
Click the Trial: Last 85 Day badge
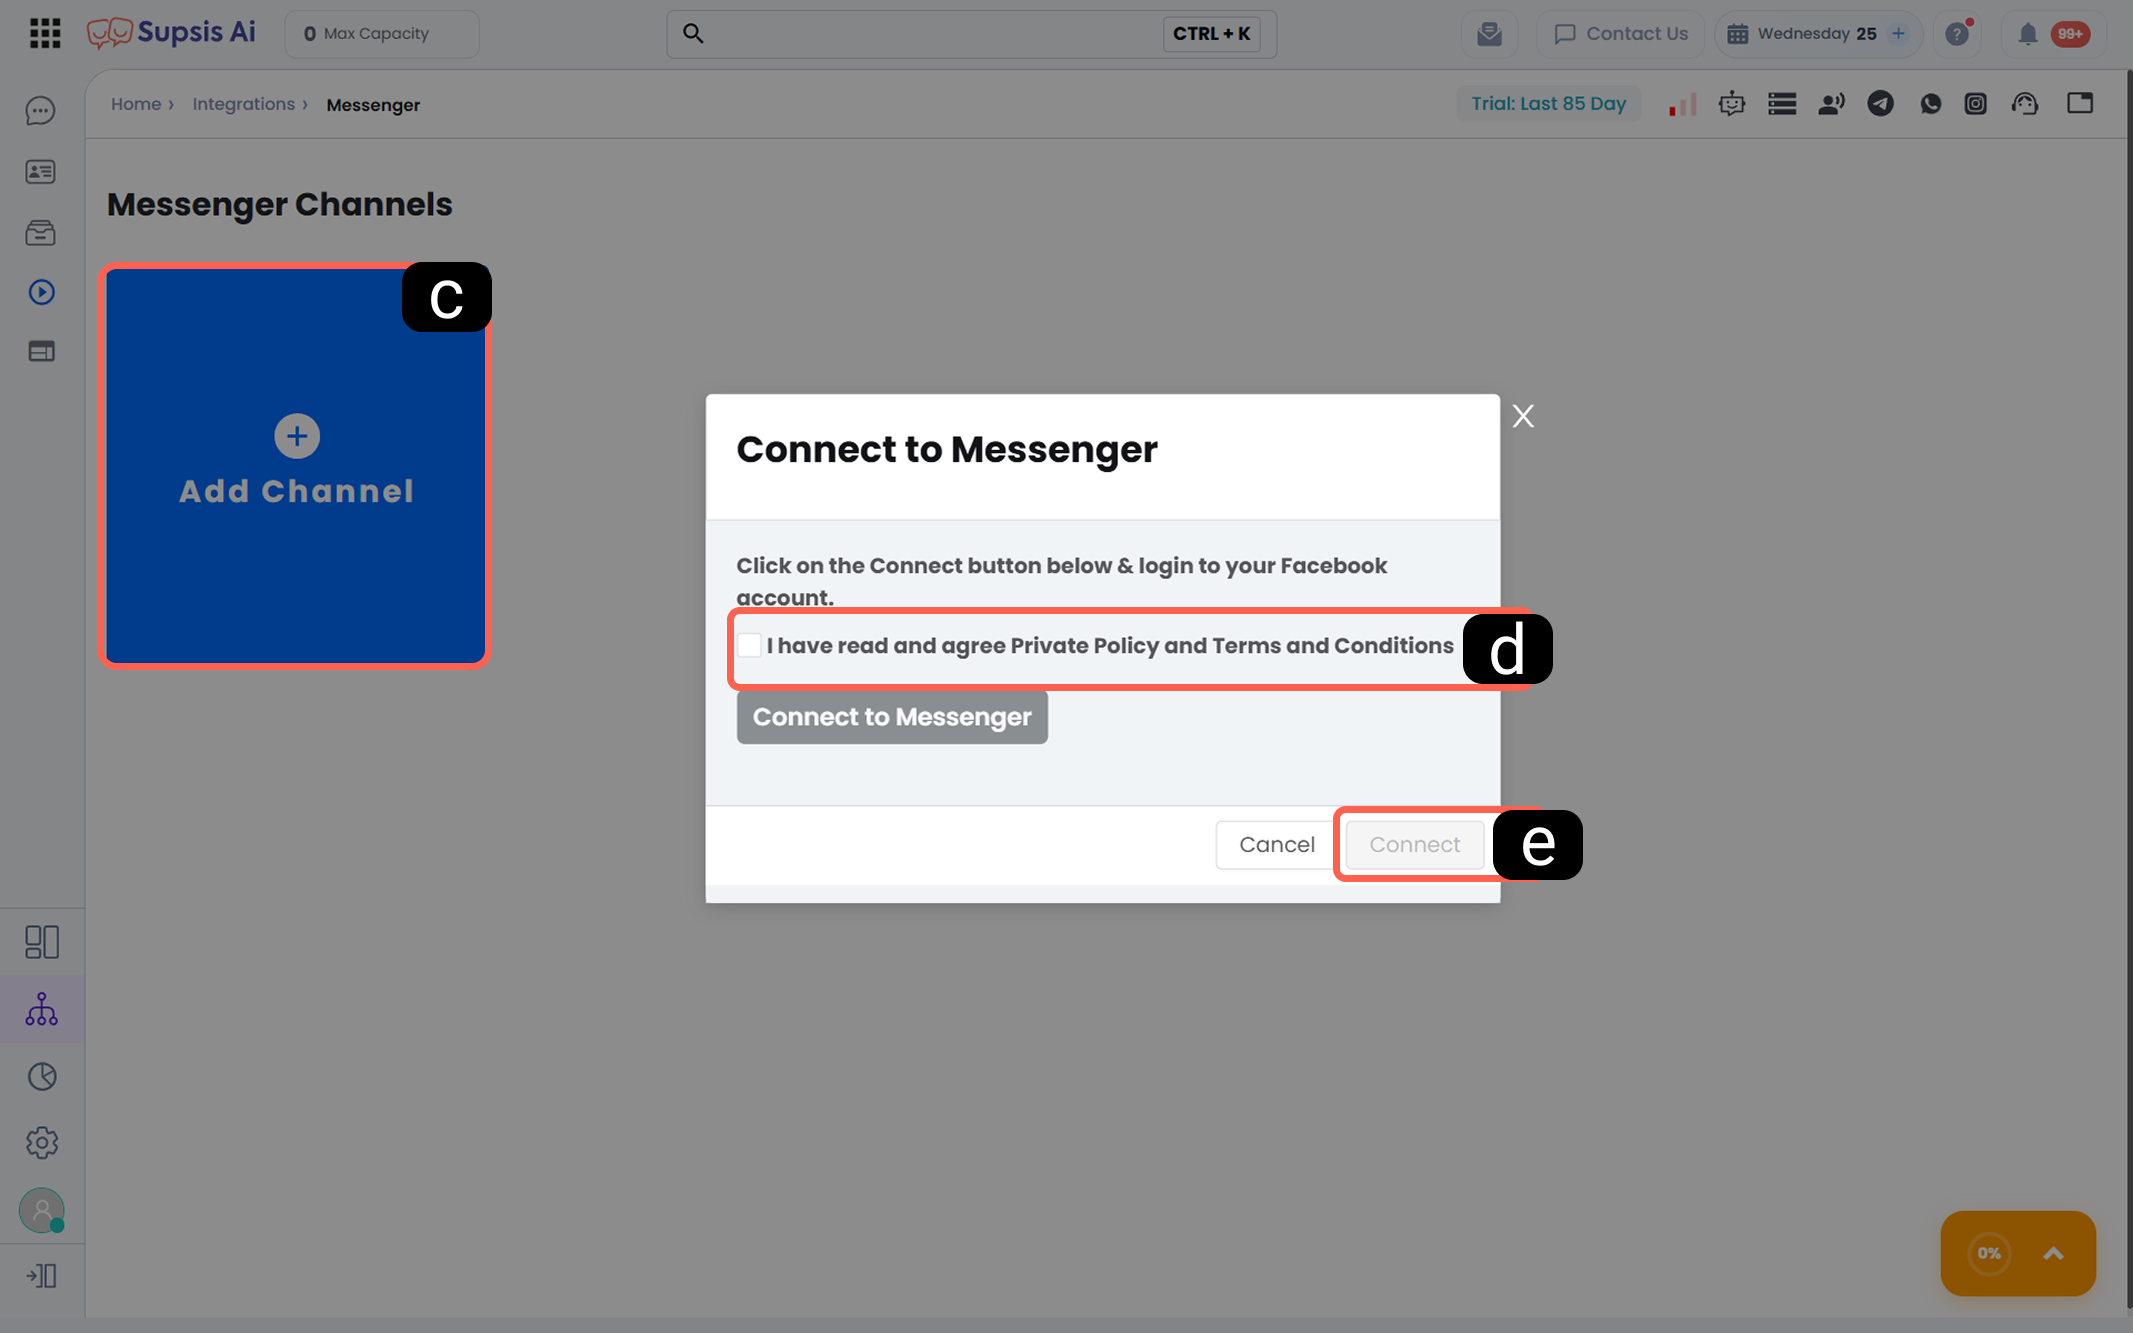tap(1548, 104)
